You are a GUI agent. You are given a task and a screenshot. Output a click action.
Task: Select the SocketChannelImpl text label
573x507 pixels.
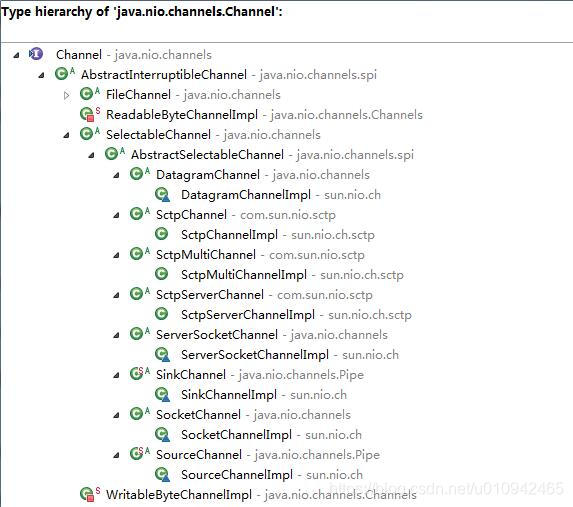(236, 435)
